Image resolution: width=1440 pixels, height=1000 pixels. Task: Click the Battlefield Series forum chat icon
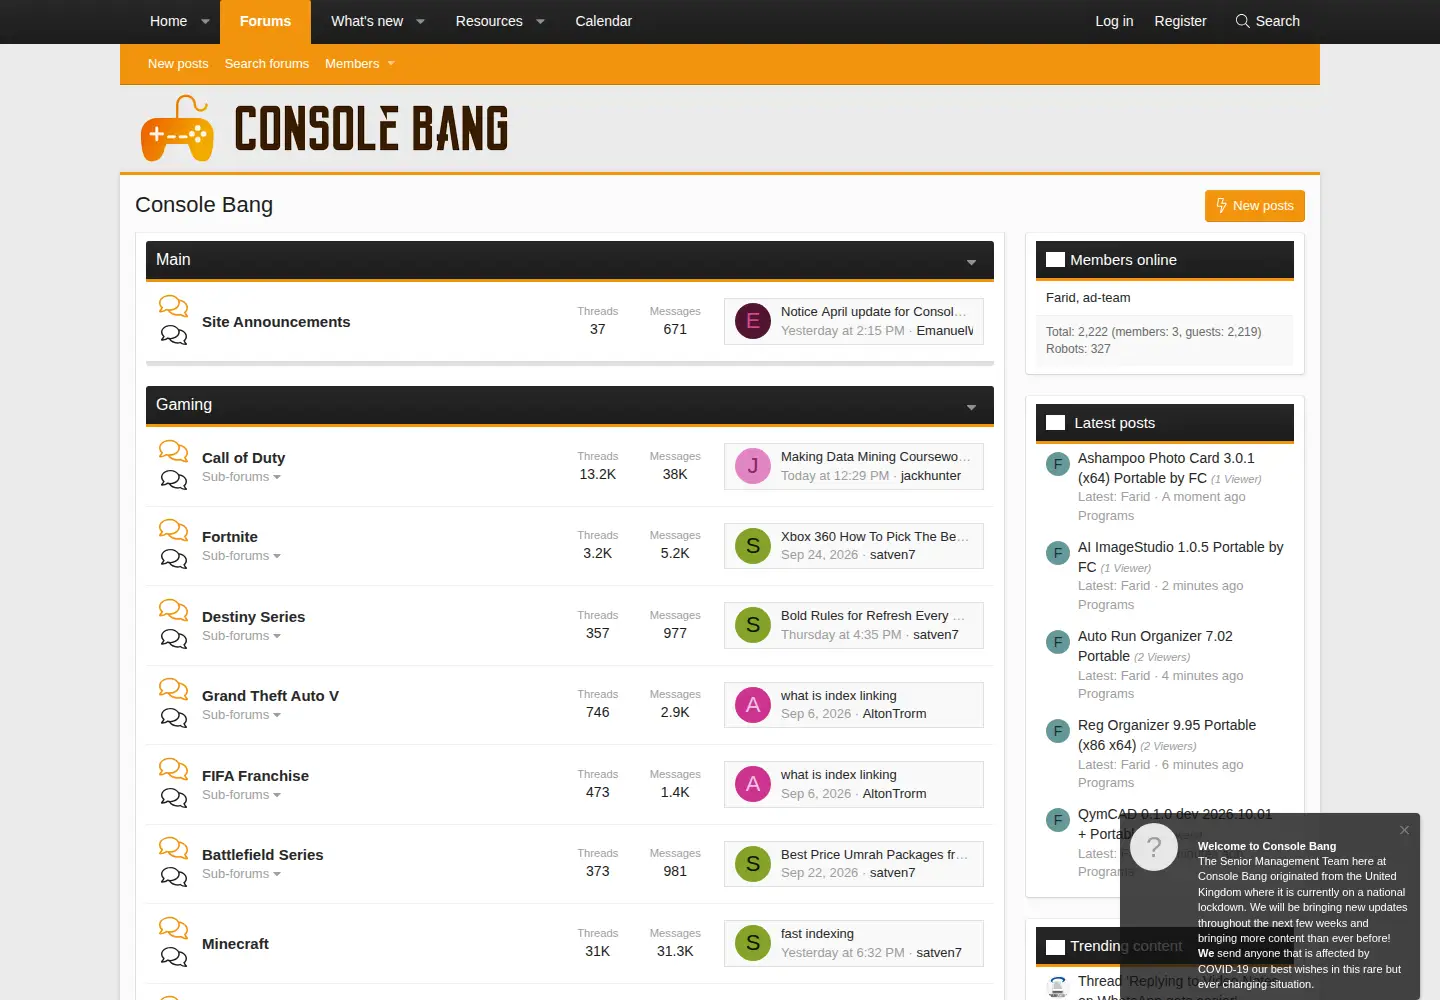[x=173, y=862]
